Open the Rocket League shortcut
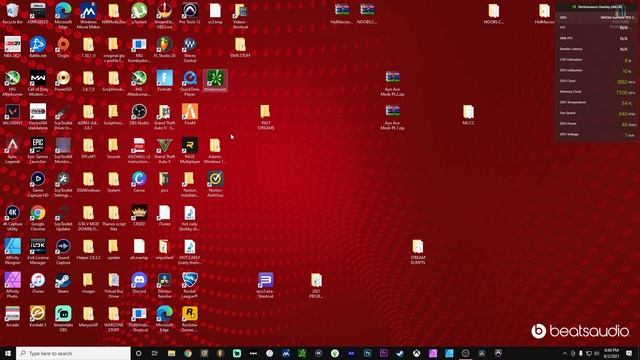The width and height of the screenshot is (640, 360). (190, 285)
